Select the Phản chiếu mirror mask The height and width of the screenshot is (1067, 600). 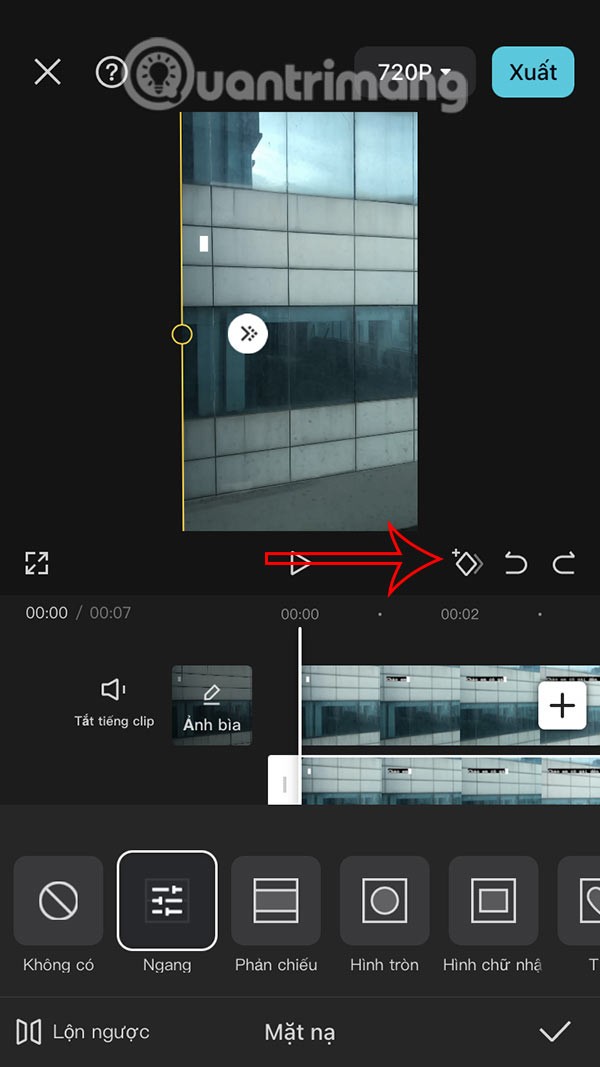click(276, 901)
